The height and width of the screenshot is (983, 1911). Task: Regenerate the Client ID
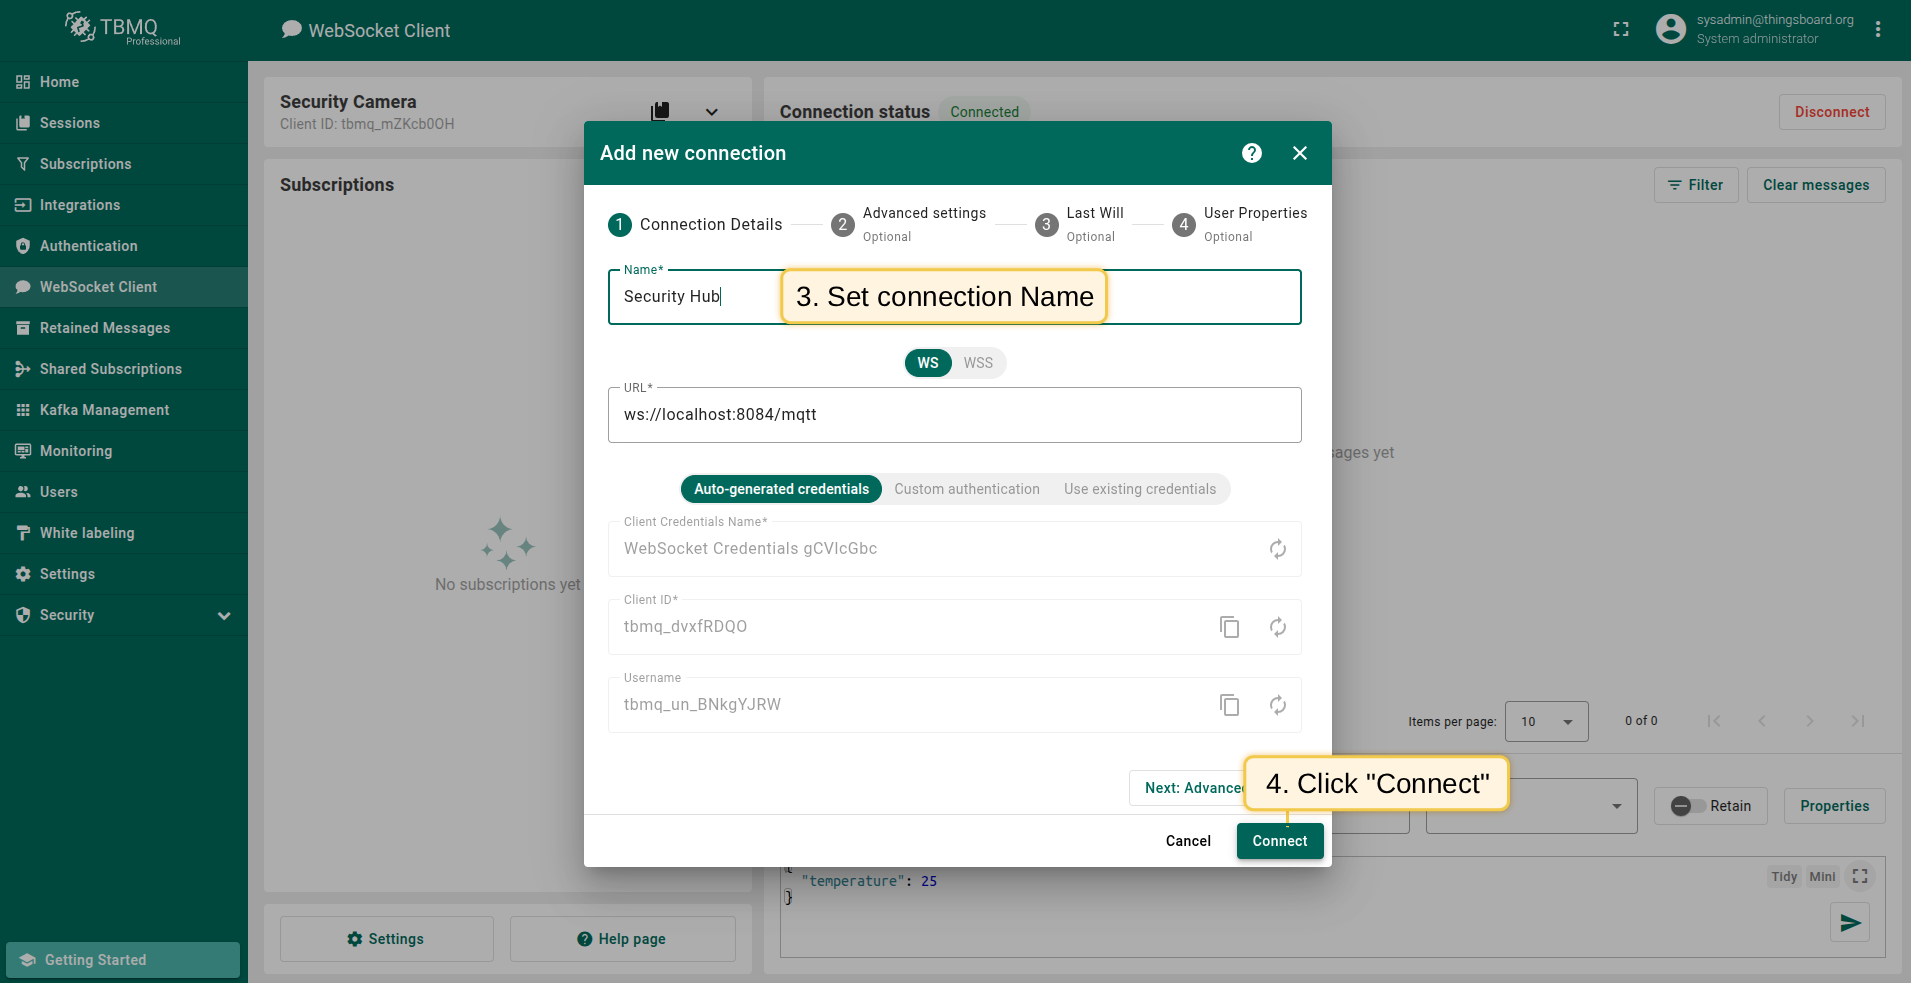coord(1277,627)
